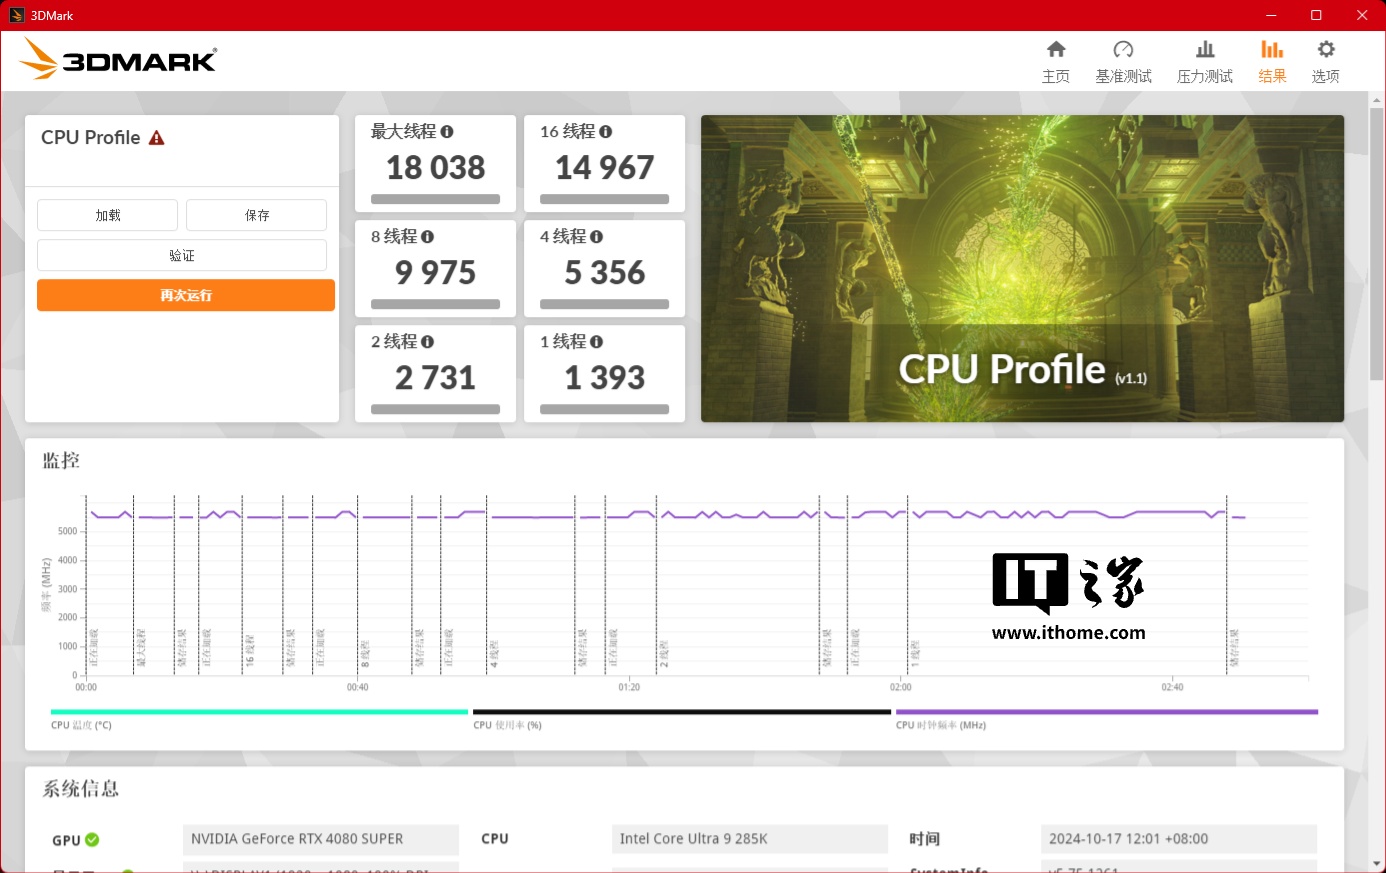Viewport: 1386px width, 873px height.
Task: Click the CPU Profile v1.1 preview image
Action: tap(1022, 268)
